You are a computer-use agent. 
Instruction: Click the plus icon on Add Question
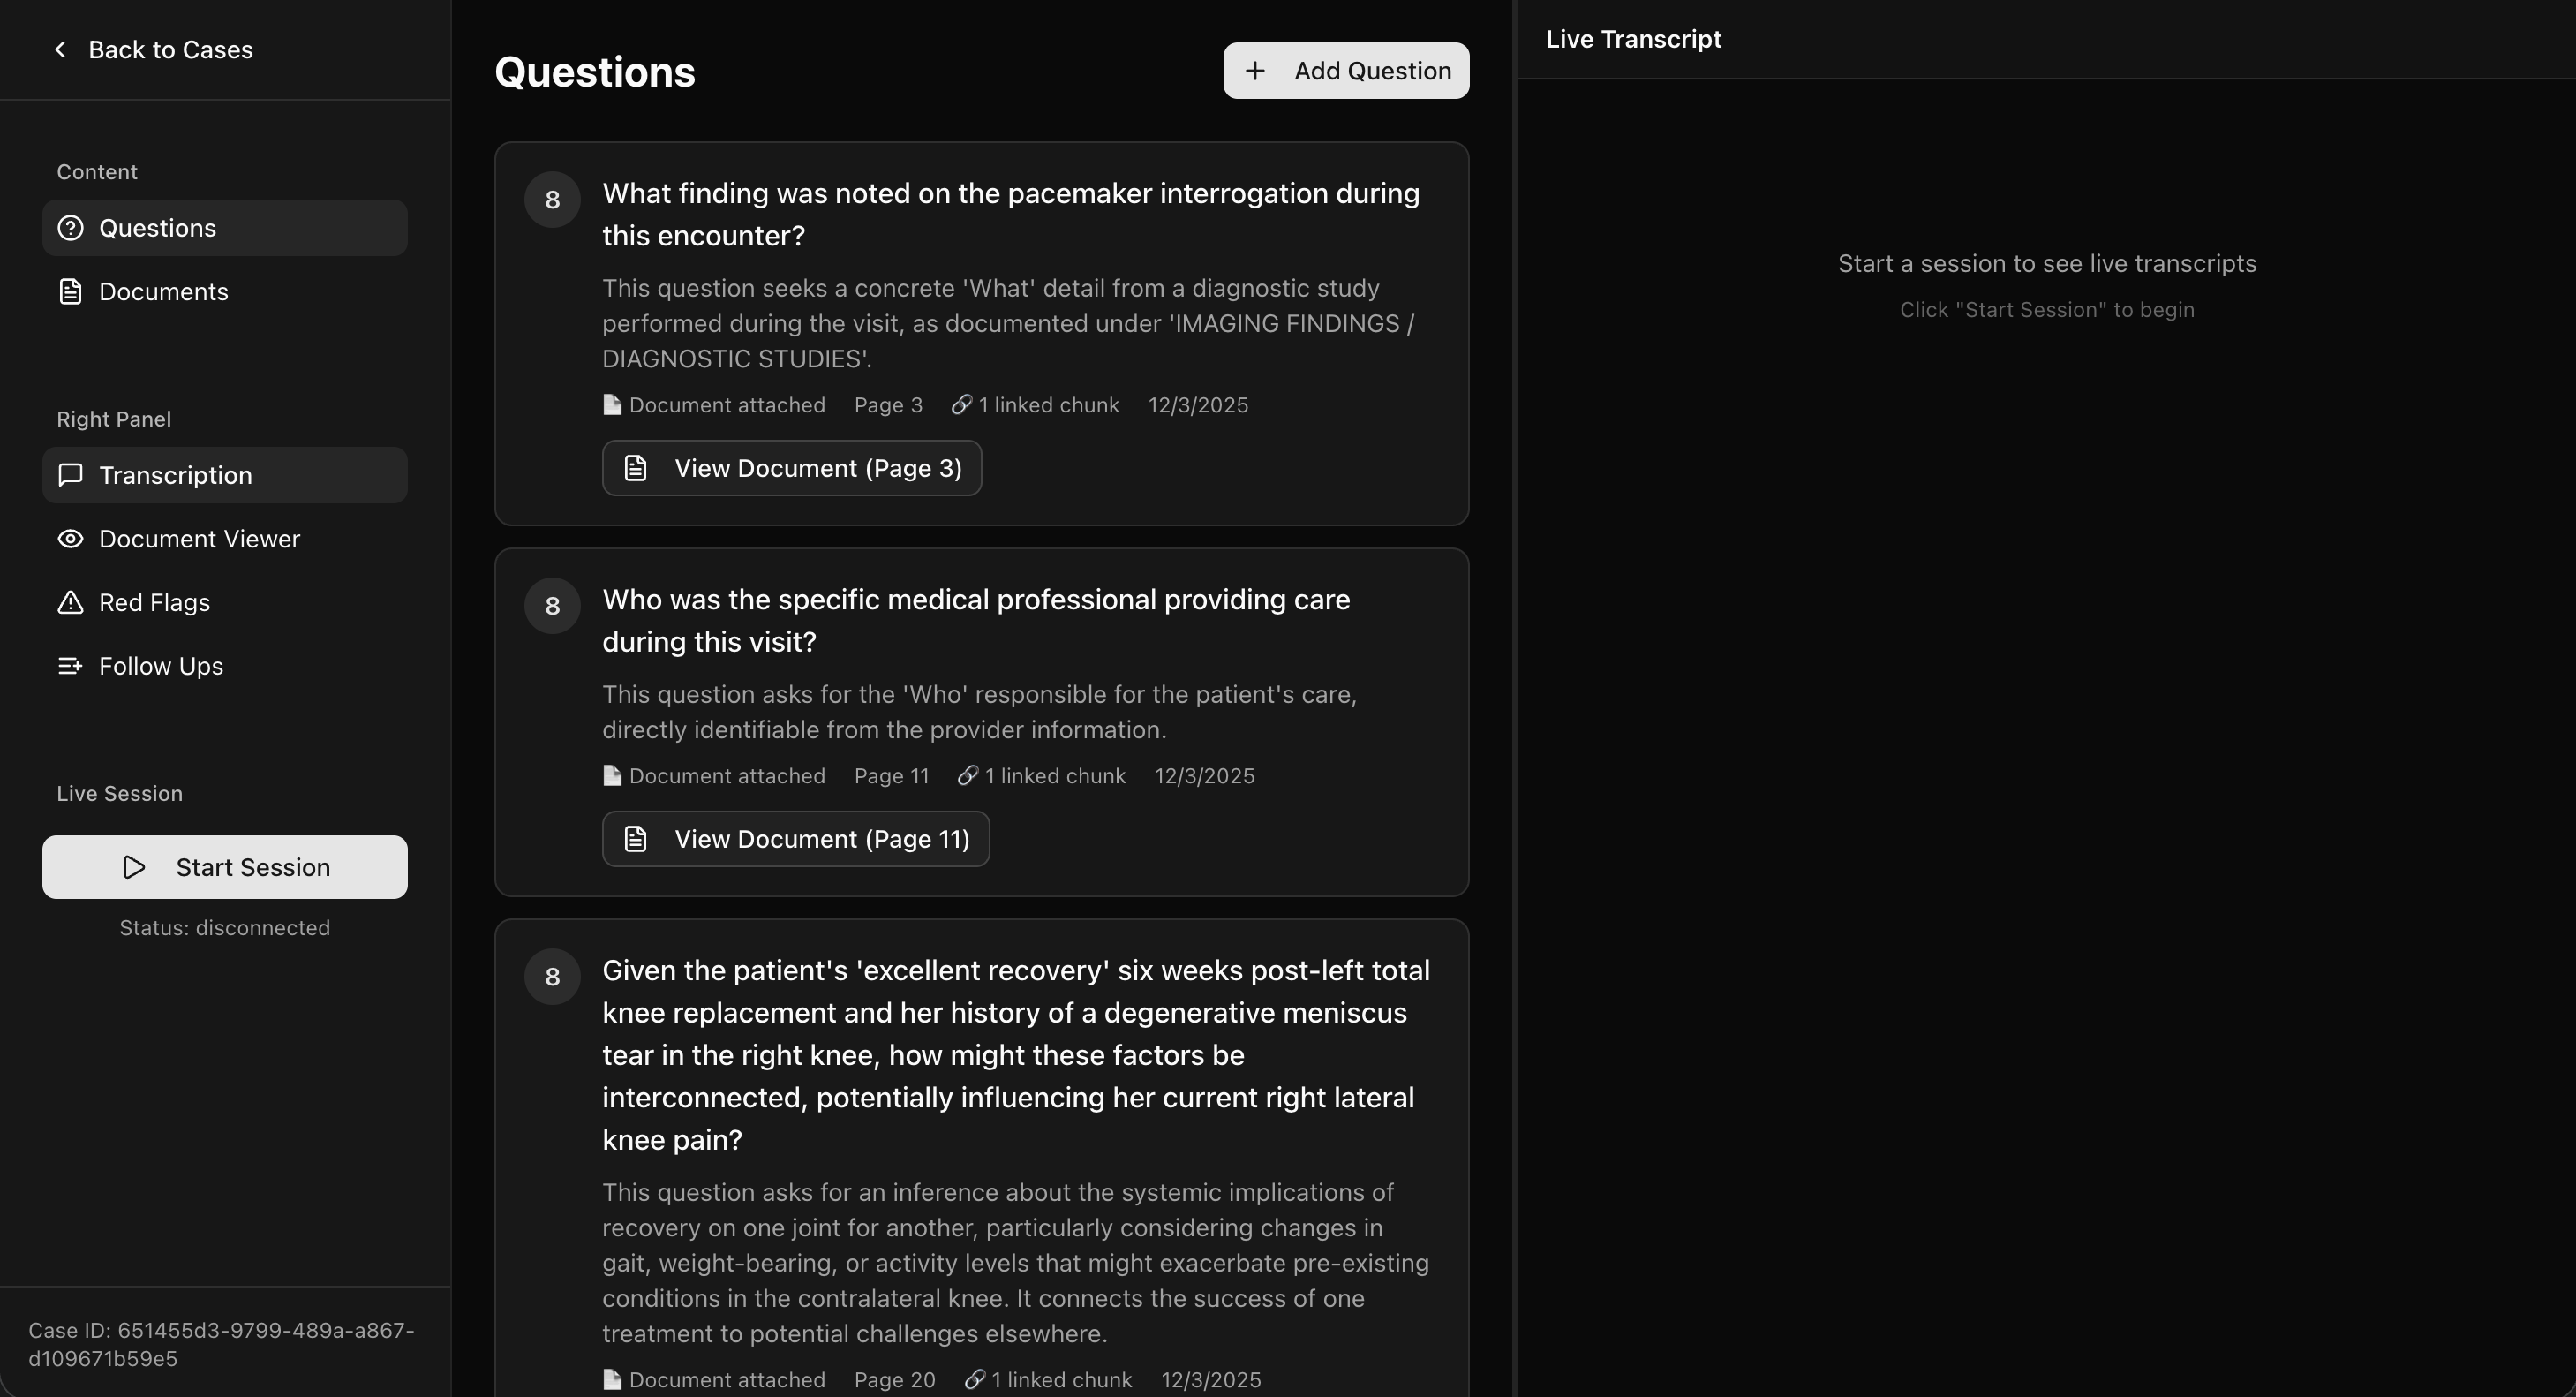click(x=1256, y=70)
